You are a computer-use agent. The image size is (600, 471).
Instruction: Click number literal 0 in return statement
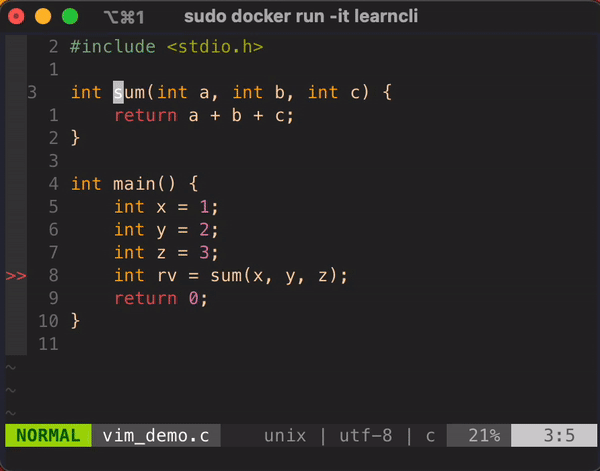pos(193,298)
